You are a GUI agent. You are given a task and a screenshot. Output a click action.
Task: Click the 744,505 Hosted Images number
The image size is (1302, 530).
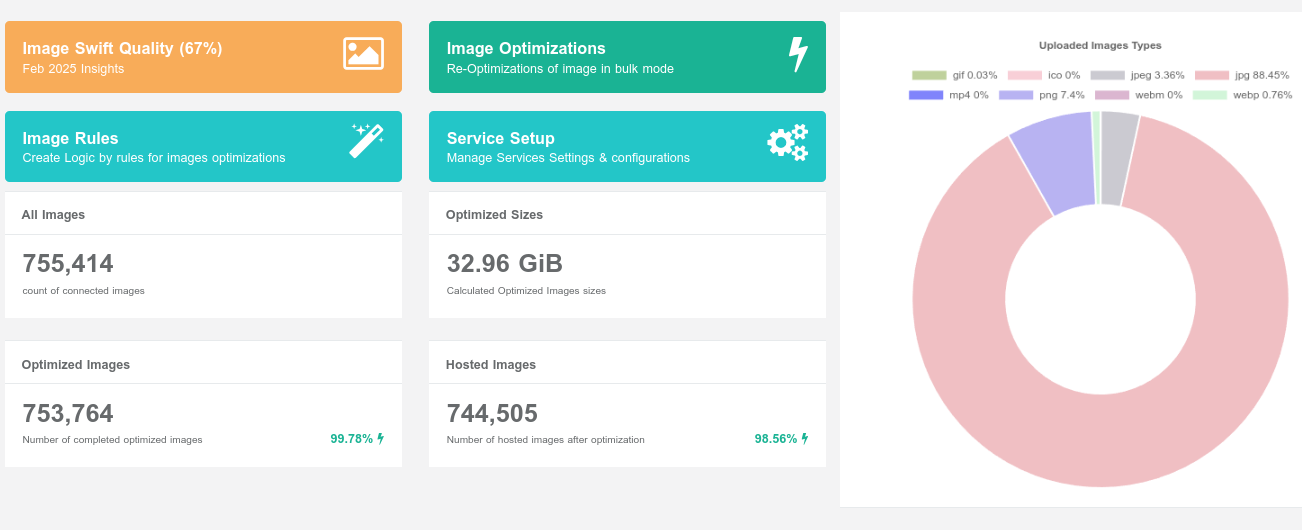[492, 414]
